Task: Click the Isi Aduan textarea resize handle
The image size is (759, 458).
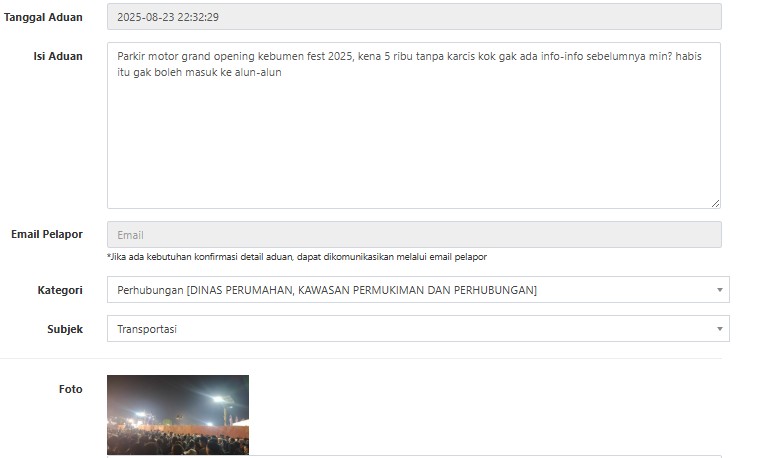Action: pos(715,204)
